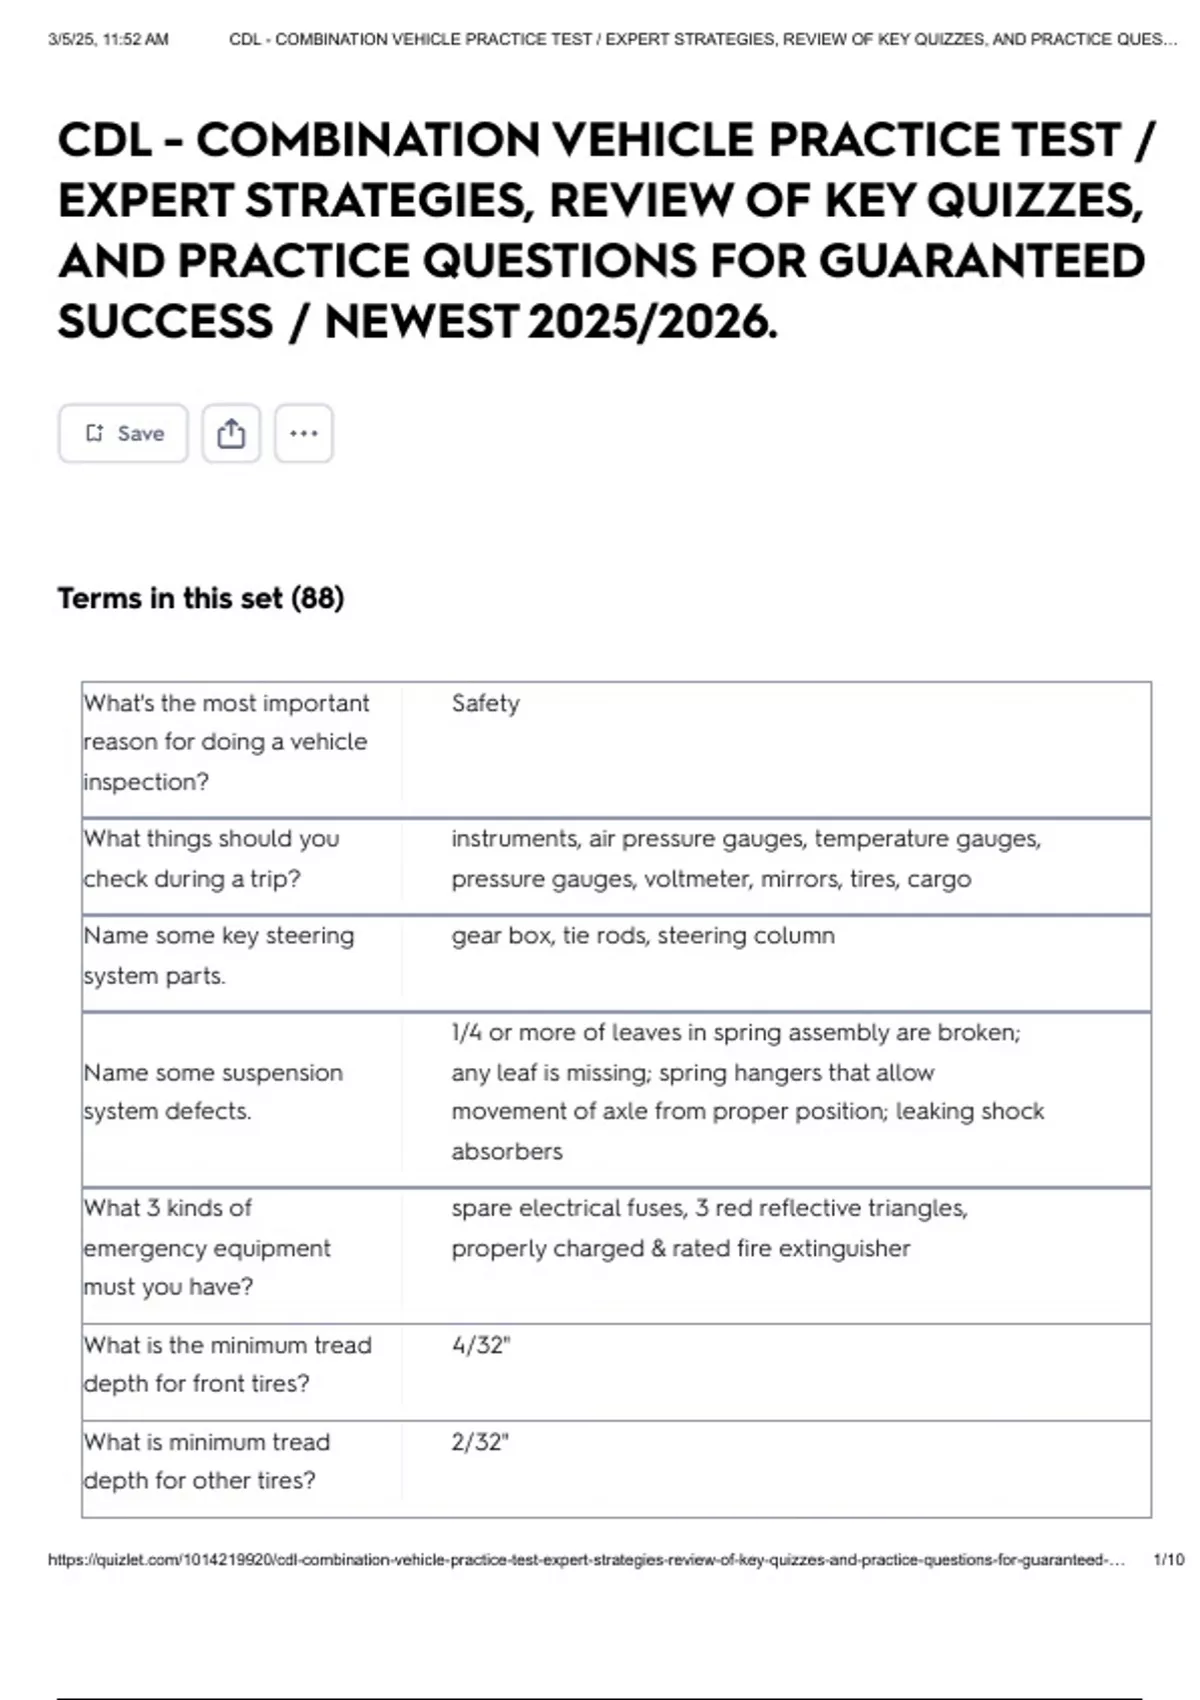Click the 'key steering system parts' term
Image resolution: width=1200 pixels, height=1700 pixels.
click(219, 955)
